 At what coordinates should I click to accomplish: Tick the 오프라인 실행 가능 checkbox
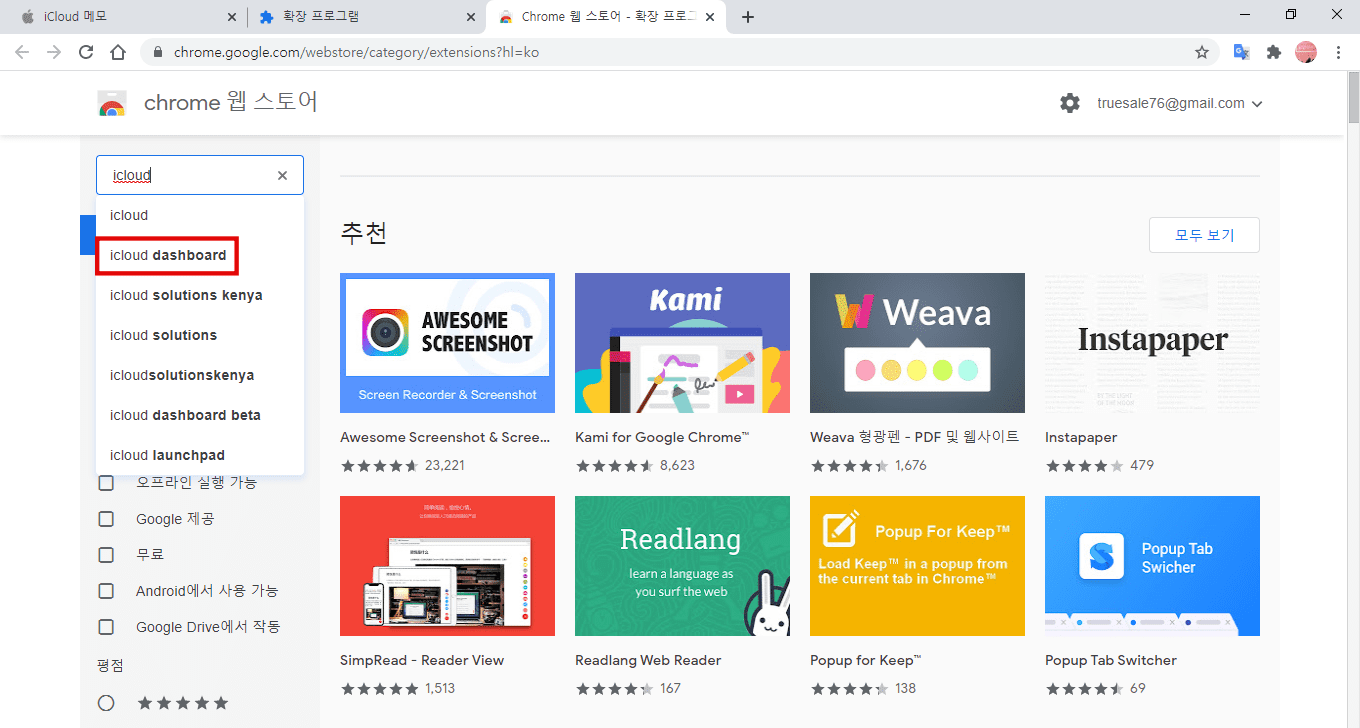pyautogui.click(x=106, y=483)
